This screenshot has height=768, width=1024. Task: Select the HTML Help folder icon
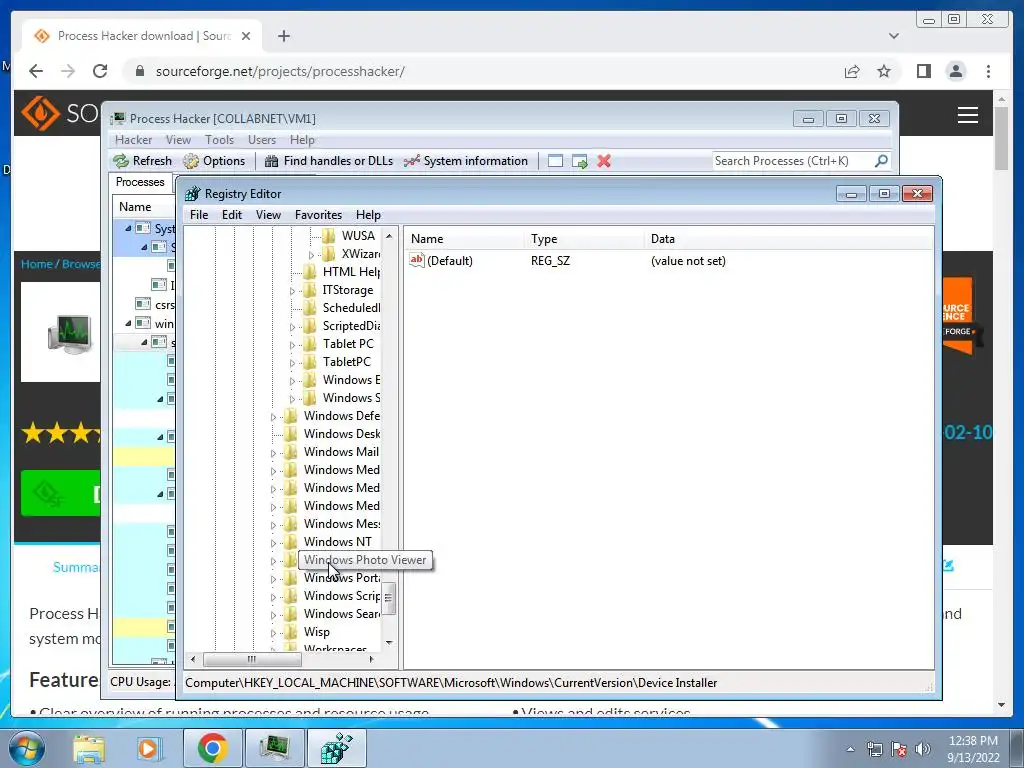[x=310, y=271]
